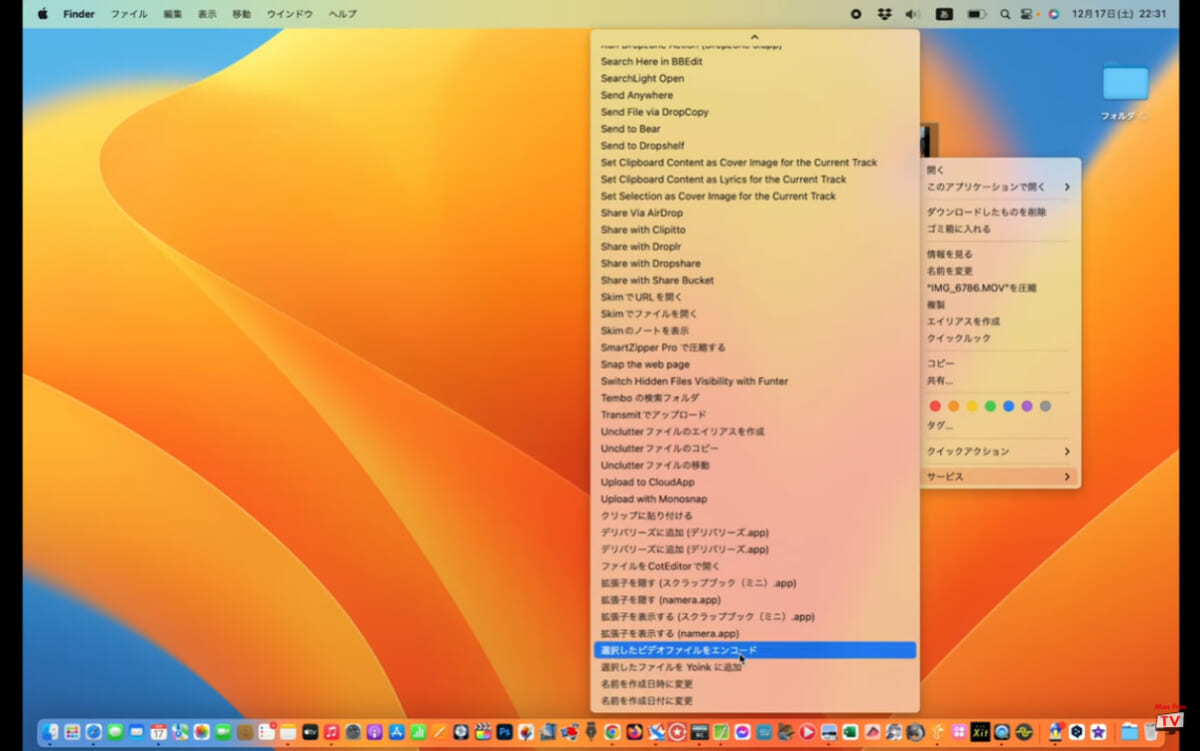Open the 表示 menu in menu bar

tap(207, 14)
